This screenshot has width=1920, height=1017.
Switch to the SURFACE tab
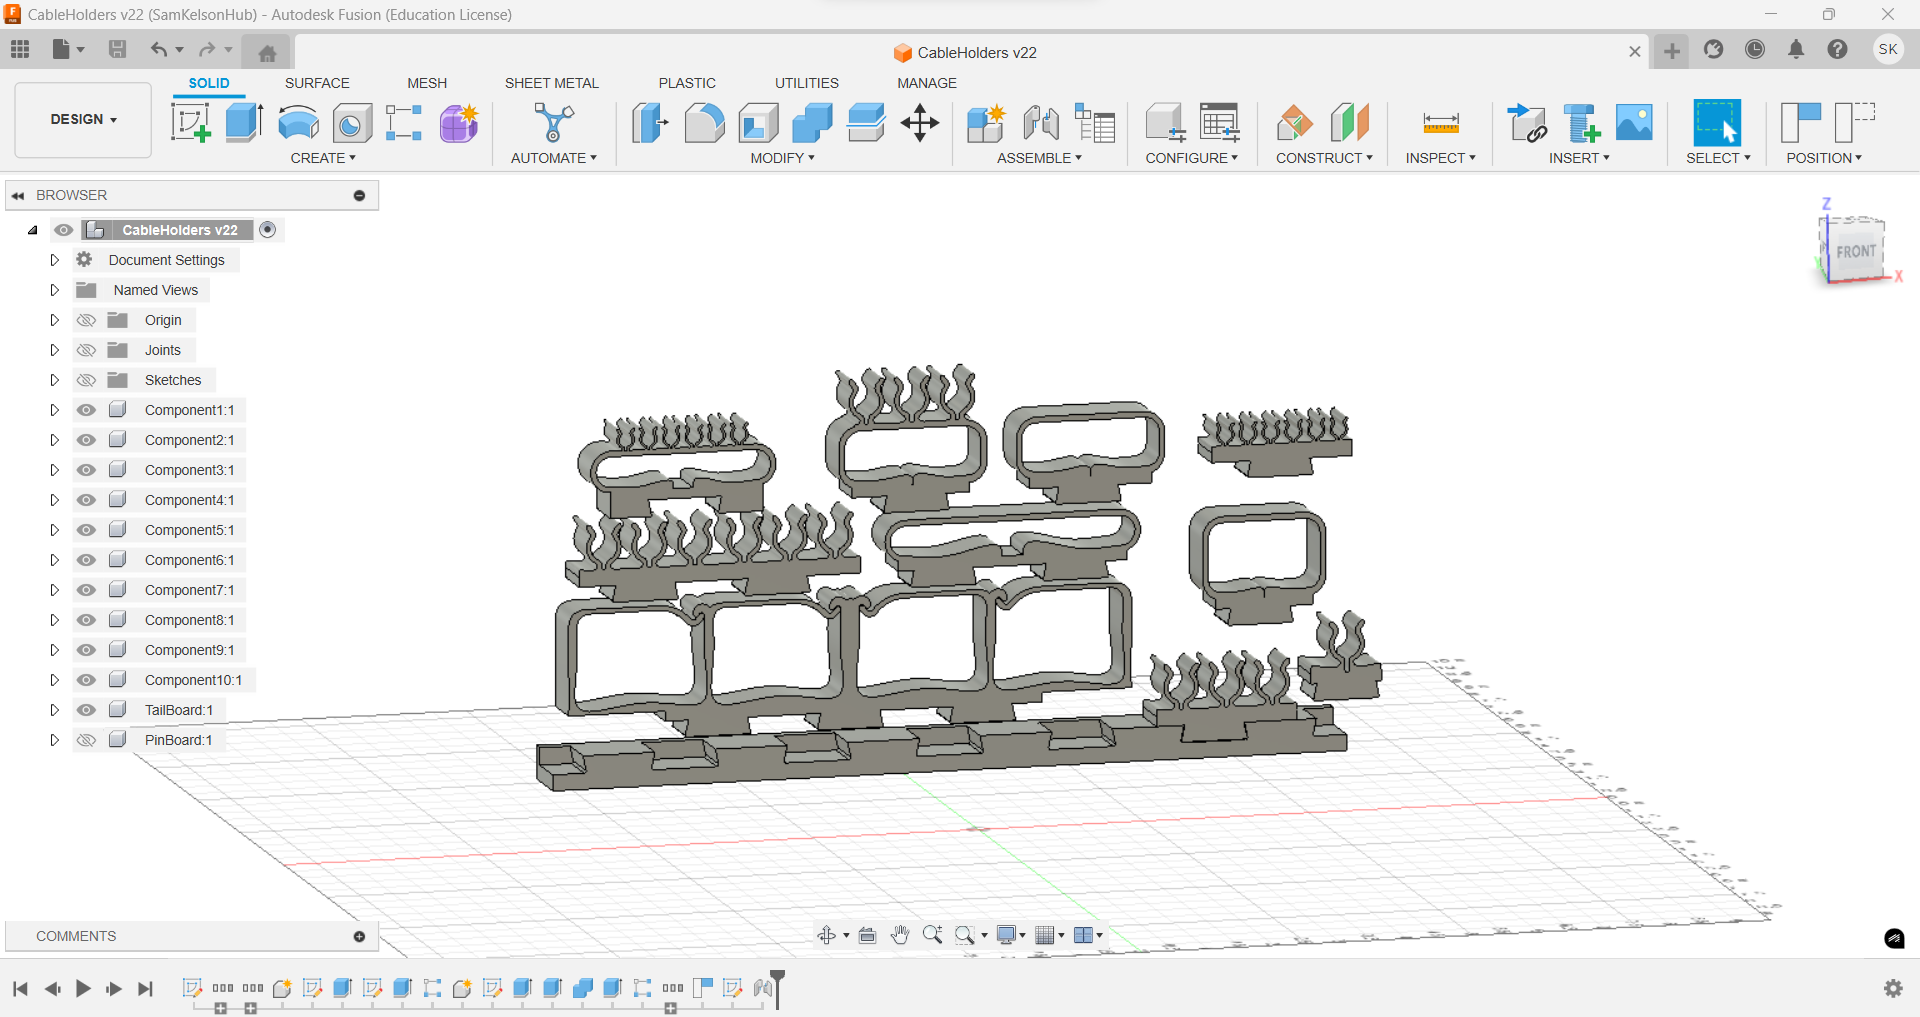coord(317,83)
